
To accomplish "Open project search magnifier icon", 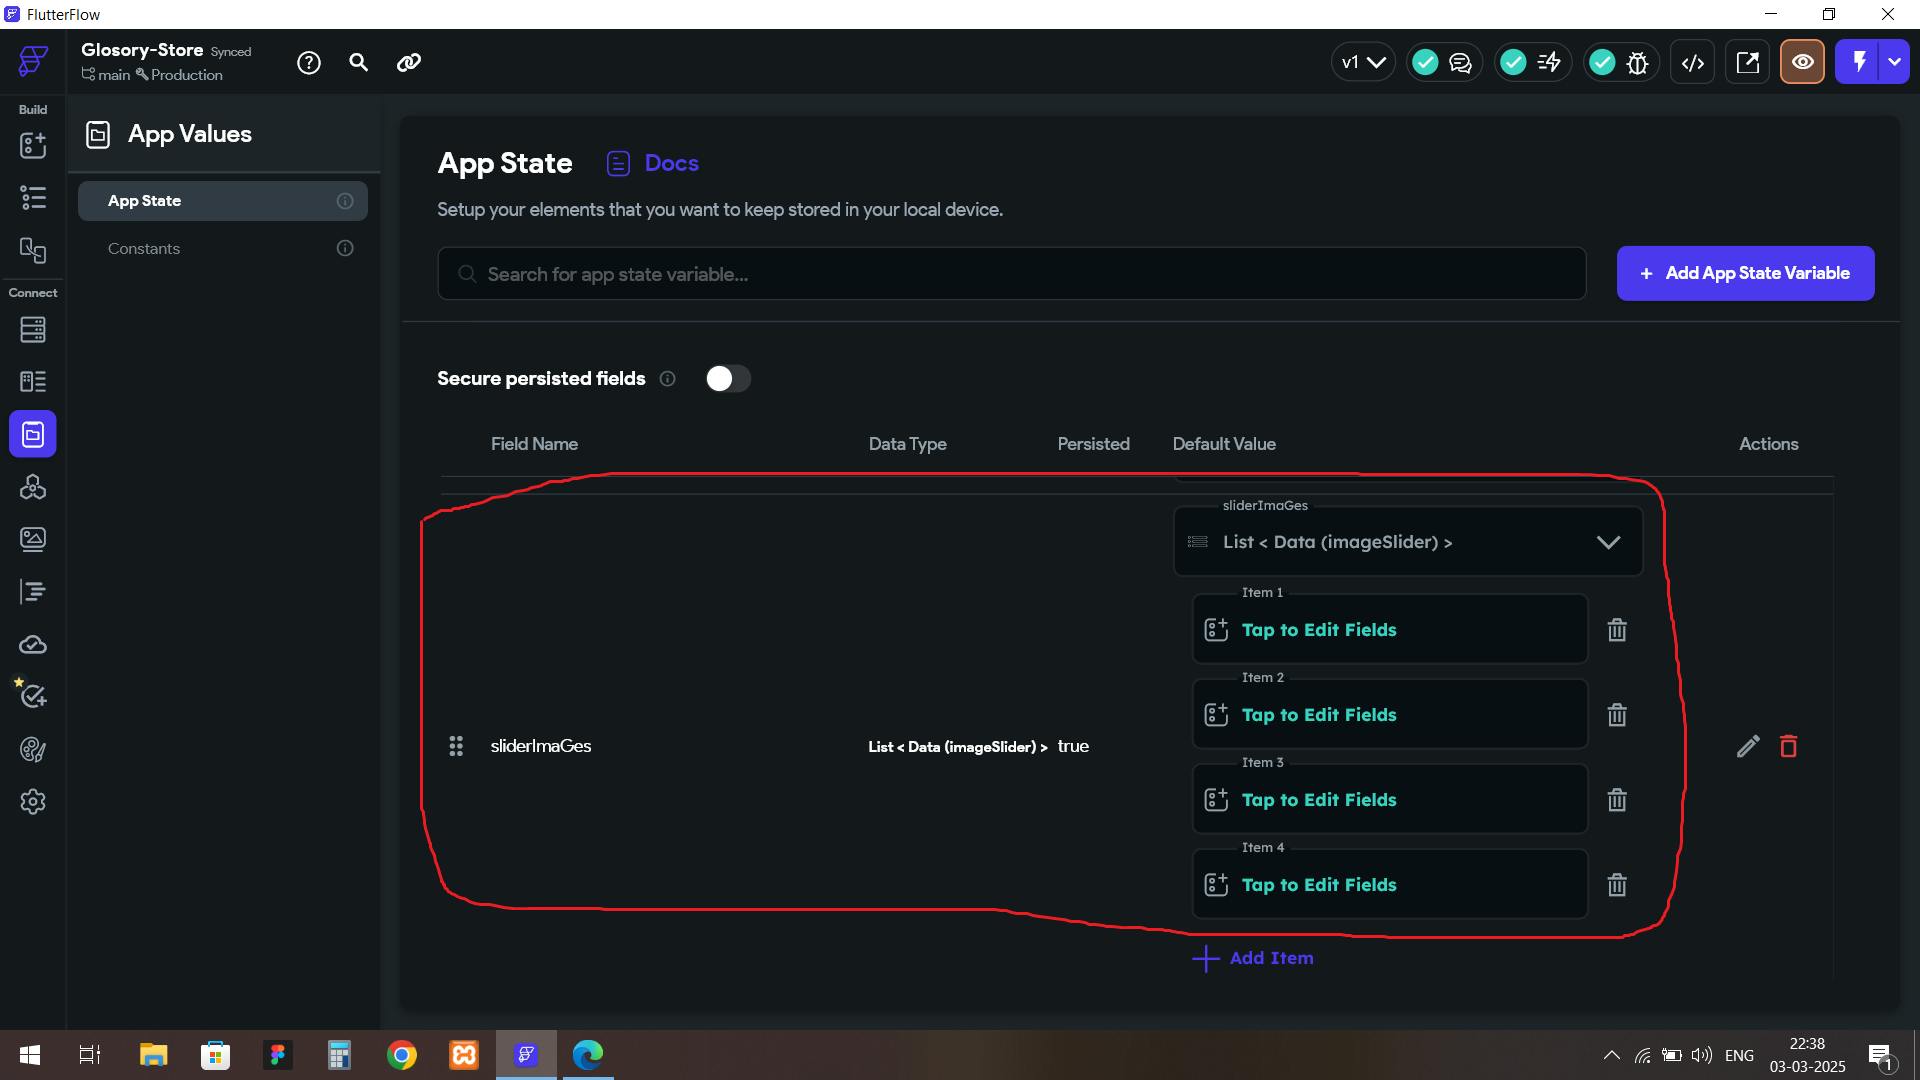I will coord(358,62).
